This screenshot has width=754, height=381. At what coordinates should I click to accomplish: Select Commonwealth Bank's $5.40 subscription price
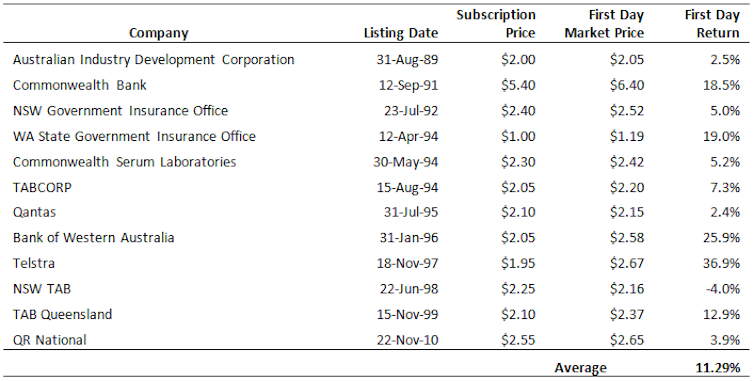pyautogui.click(x=518, y=85)
